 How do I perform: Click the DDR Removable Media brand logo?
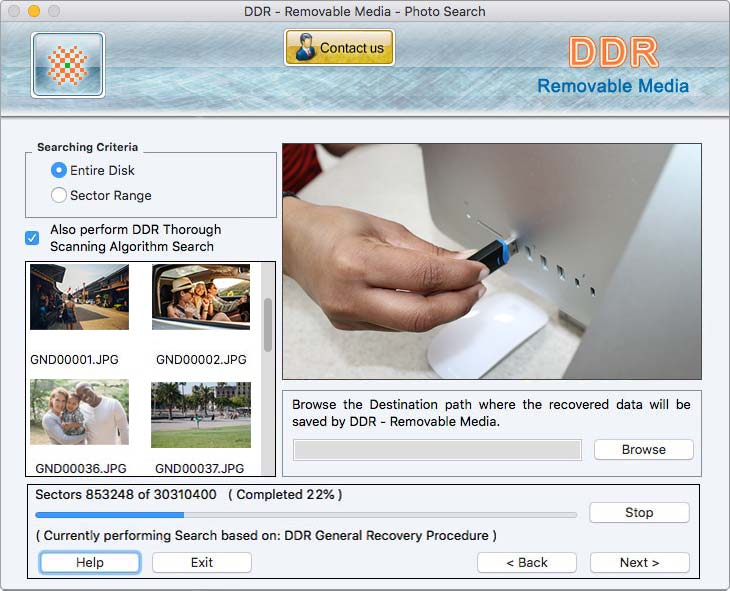(x=613, y=65)
